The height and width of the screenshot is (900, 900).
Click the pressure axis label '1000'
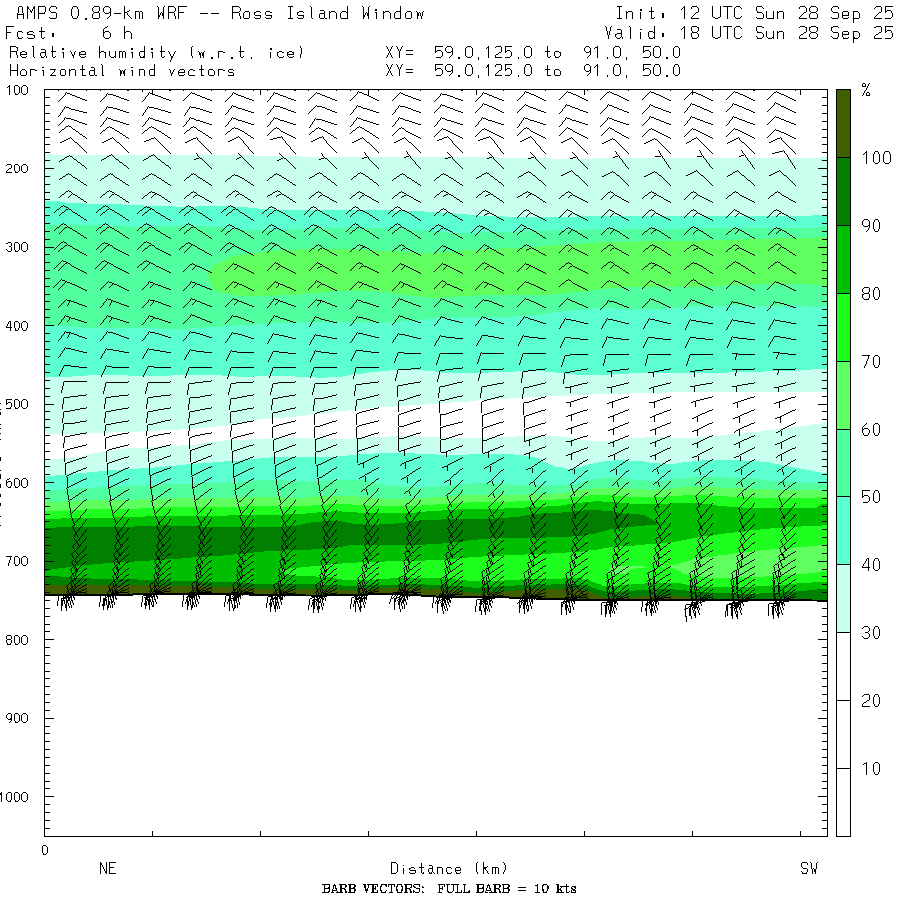click(x=14, y=797)
